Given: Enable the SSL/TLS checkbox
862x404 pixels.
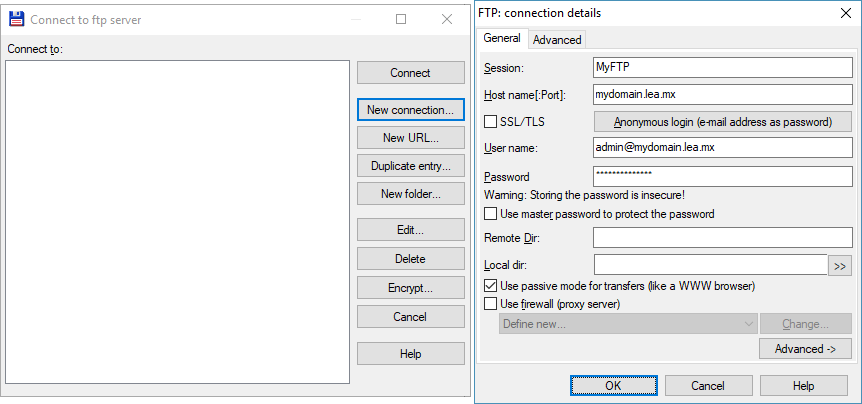Looking at the screenshot, I should (x=490, y=121).
